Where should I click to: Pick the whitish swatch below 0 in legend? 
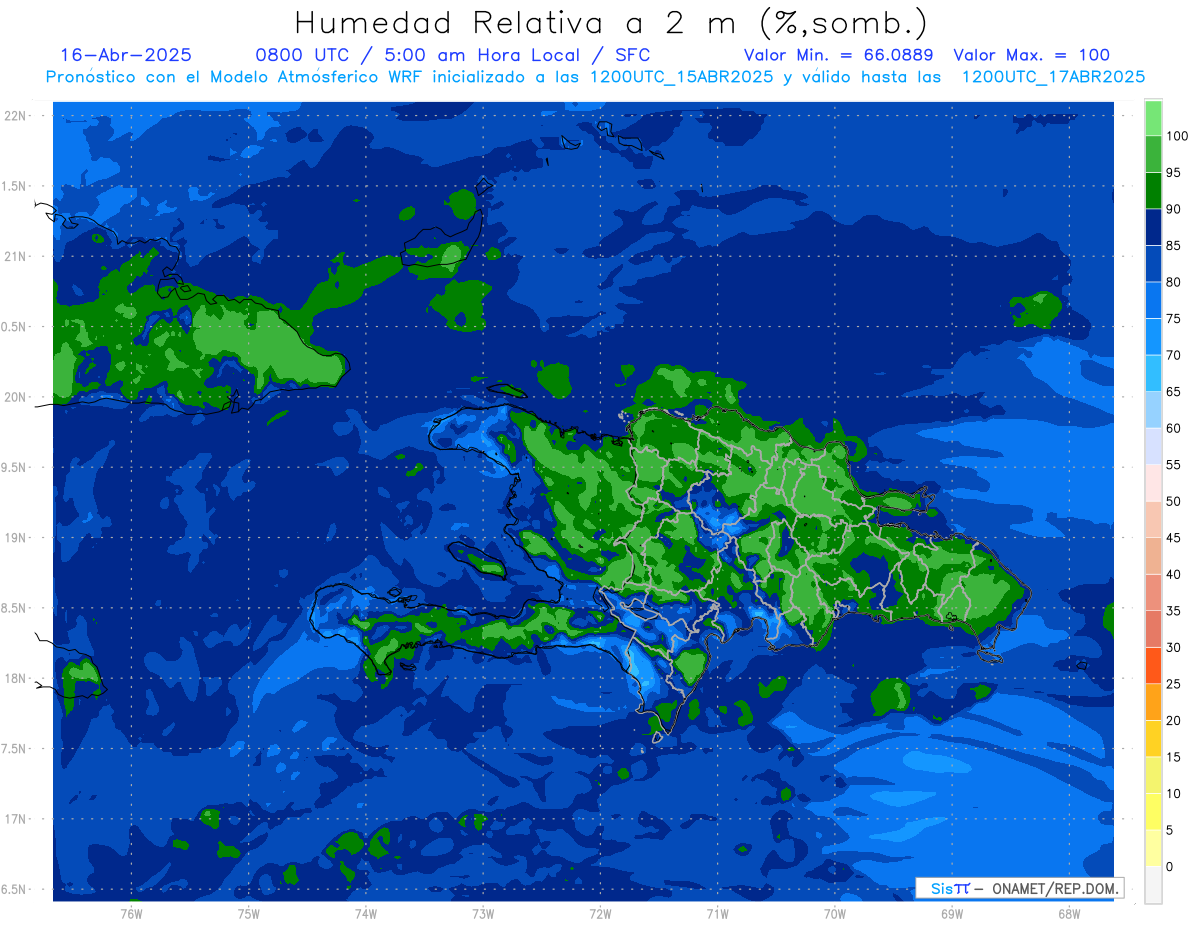pyautogui.click(x=1153, y=884)
